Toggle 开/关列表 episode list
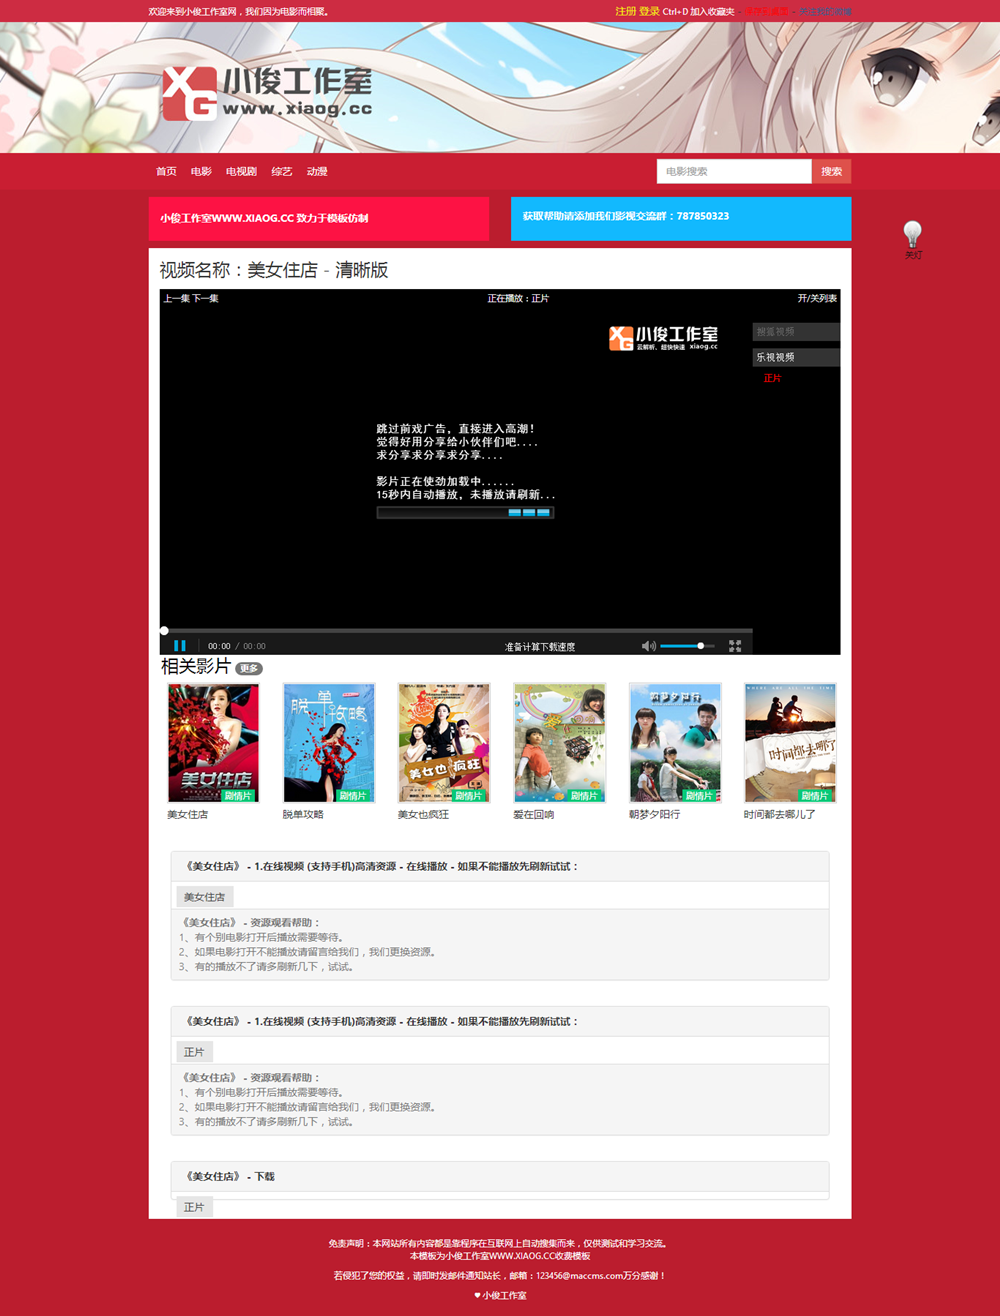 [817, 298]
